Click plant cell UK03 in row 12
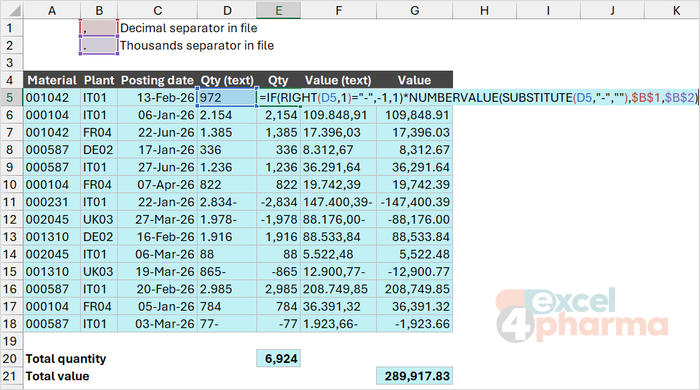Viewport: 700px width, 390px height. click(x=99, y=219)
